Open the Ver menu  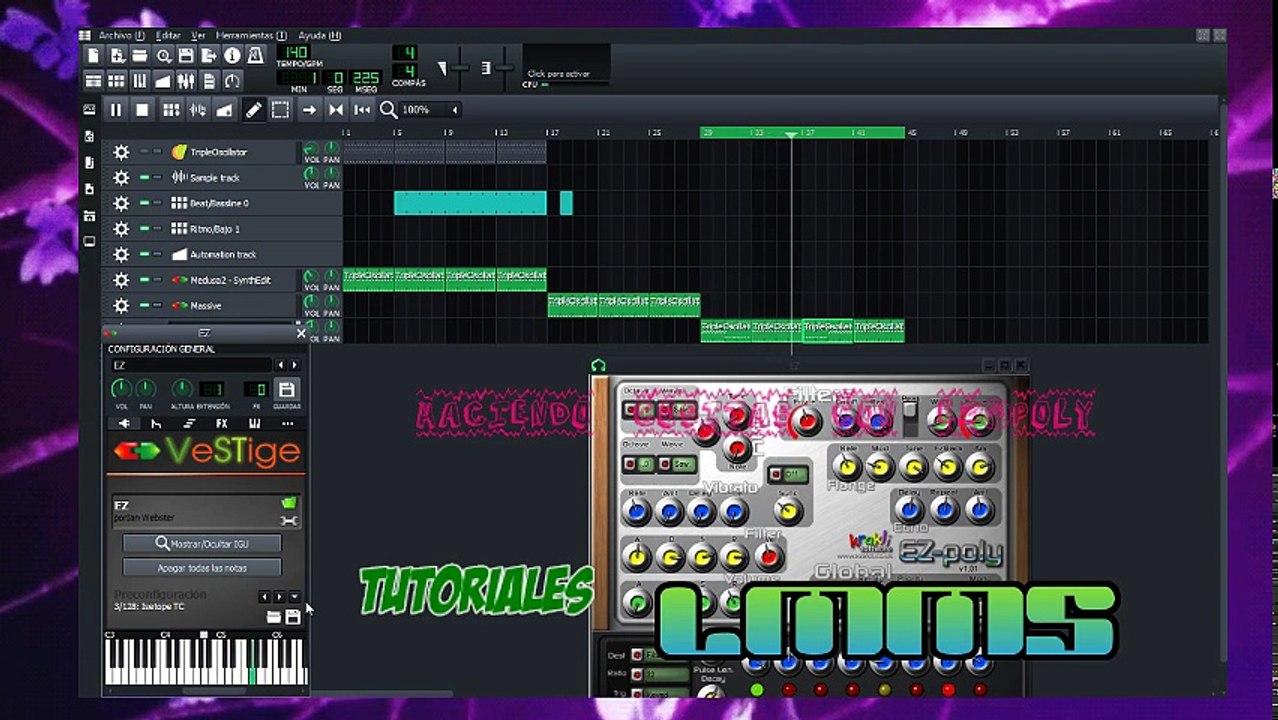pos(198,35)
